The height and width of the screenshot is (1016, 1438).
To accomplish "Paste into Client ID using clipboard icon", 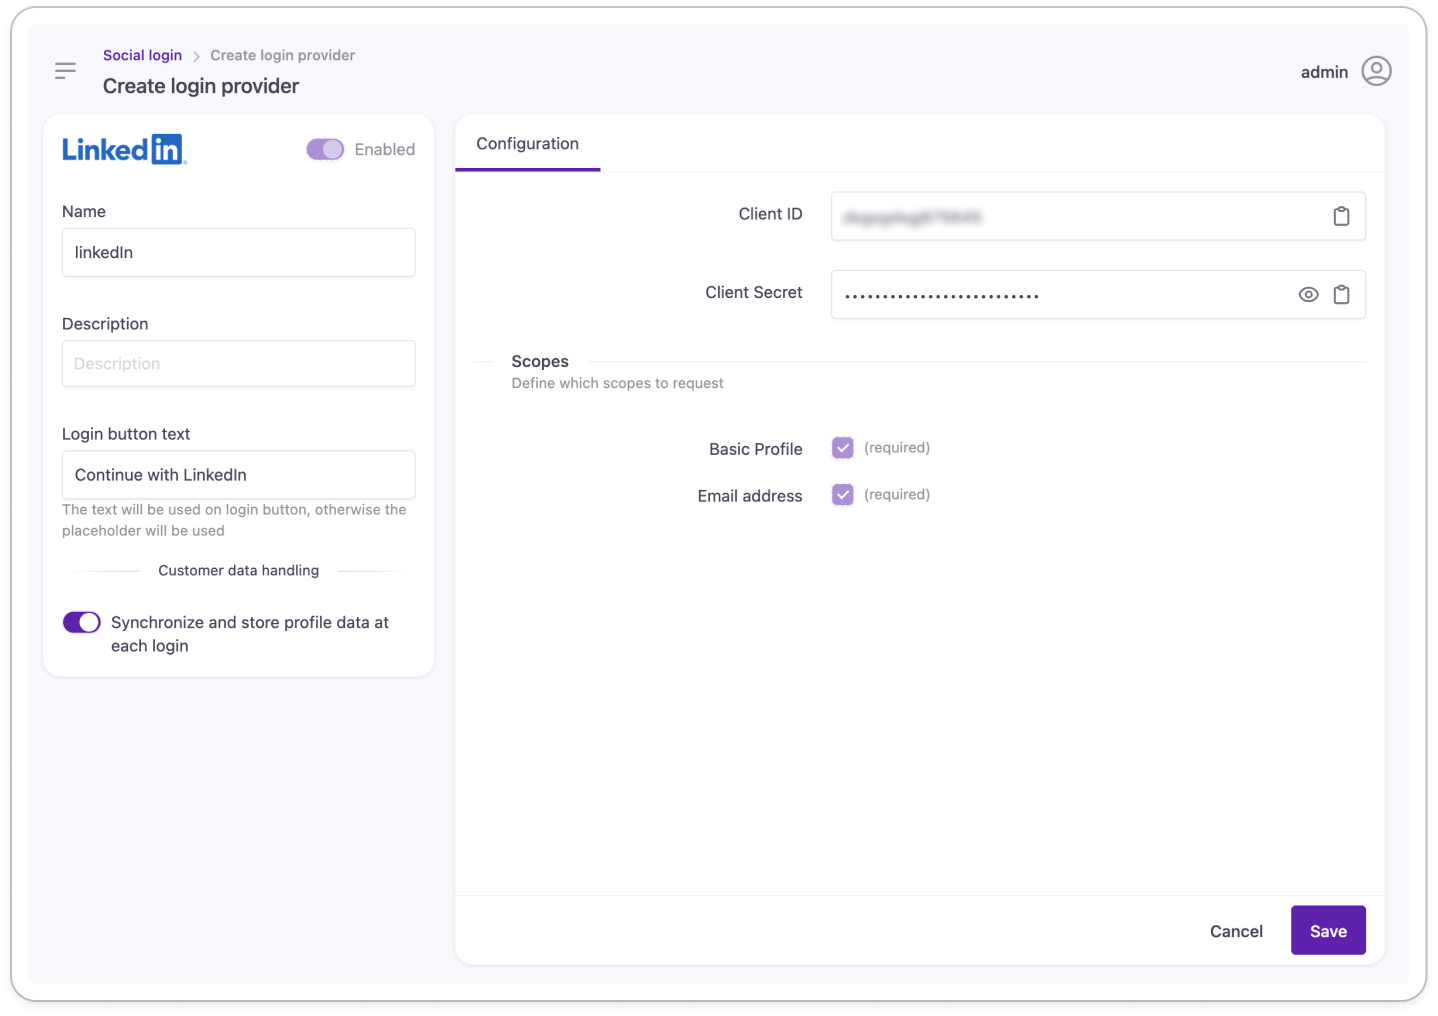I will click(1341, 216).
